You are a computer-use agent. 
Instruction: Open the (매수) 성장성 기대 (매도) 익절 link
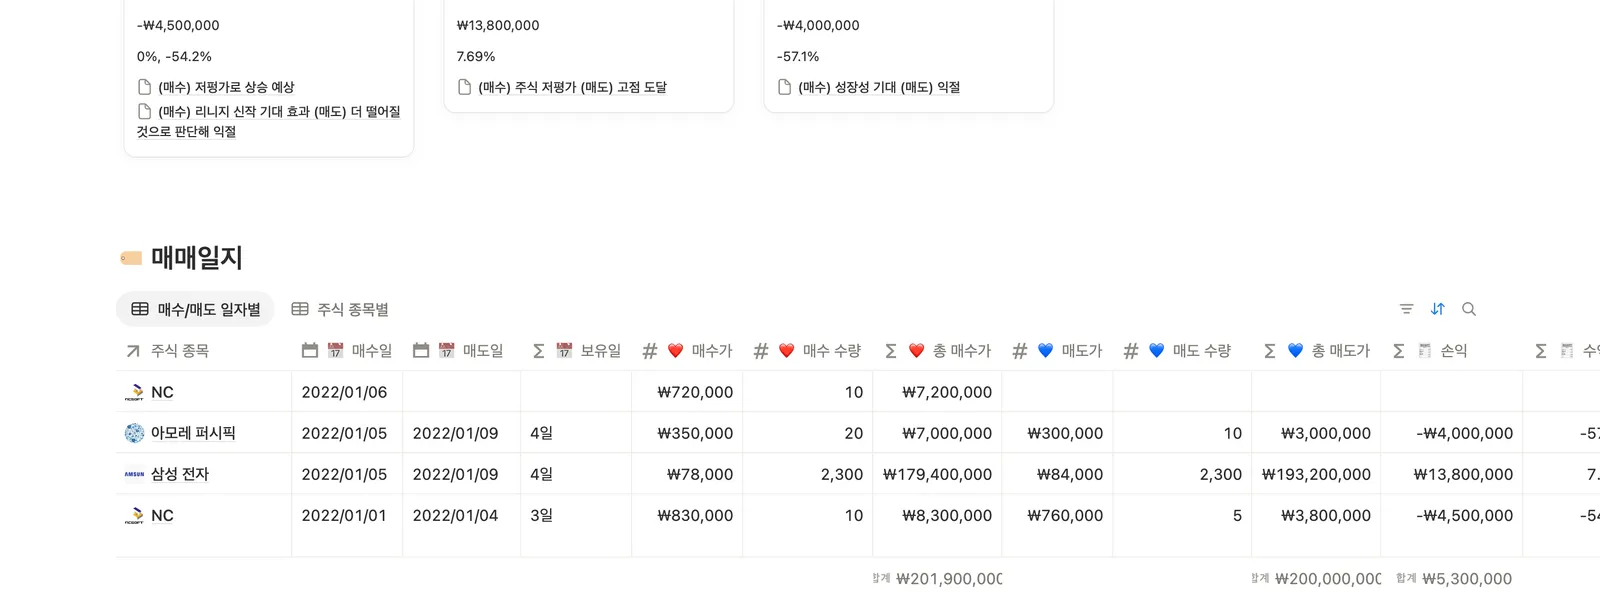coord(879,87)
